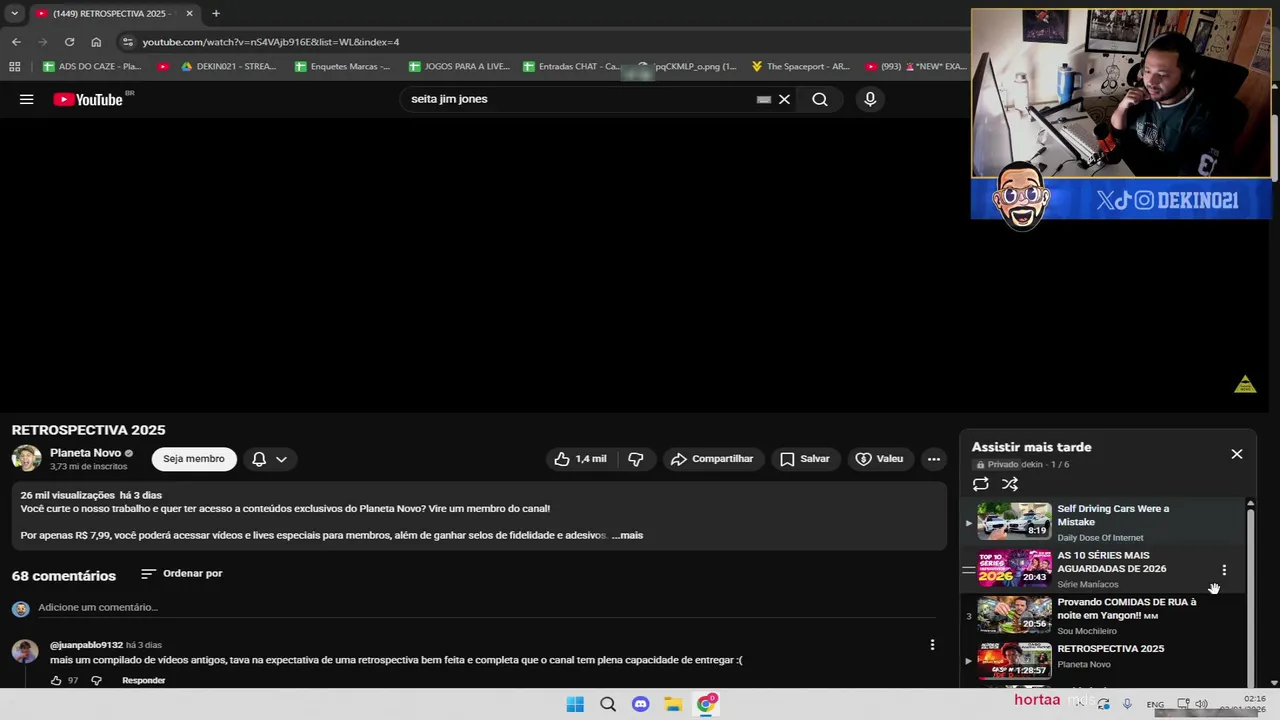Like juanpablo9132's comment
Viewport: 1280px width, 720px height.
(x=56, y=681)
